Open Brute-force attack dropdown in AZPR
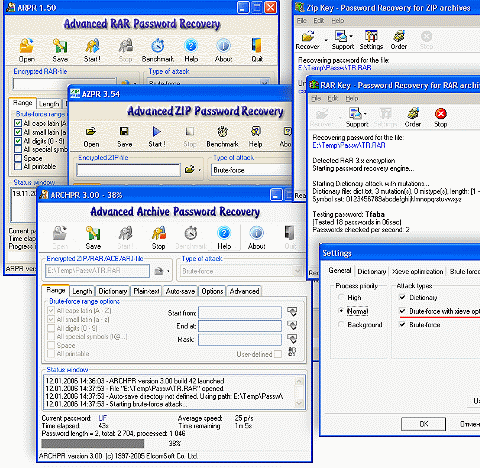The image size is (480, 468). (252, 170)
